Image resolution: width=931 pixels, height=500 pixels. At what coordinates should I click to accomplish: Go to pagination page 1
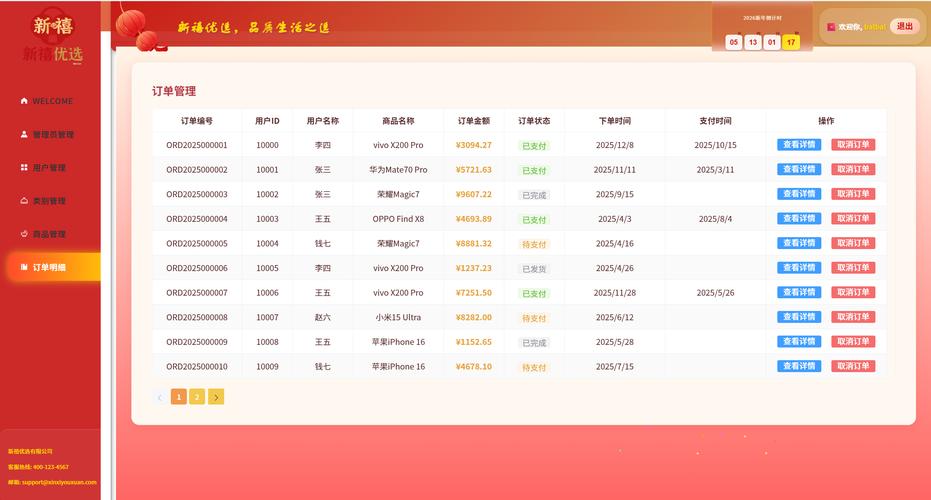pos(178,397)
